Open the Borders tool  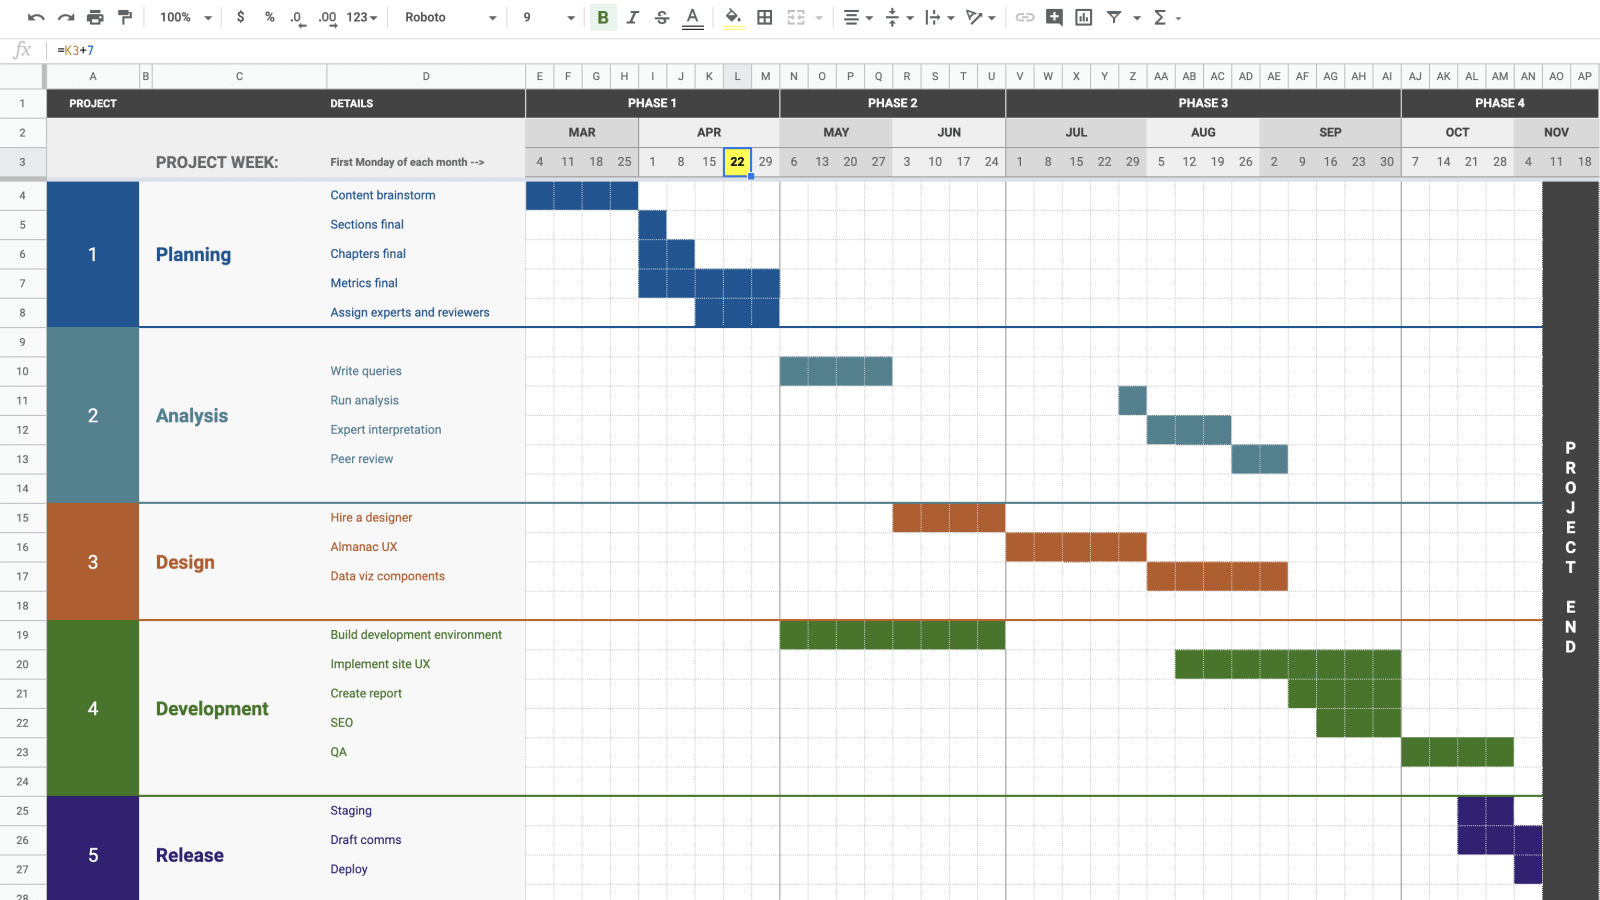pyautogui.click(x=765, y=17)
